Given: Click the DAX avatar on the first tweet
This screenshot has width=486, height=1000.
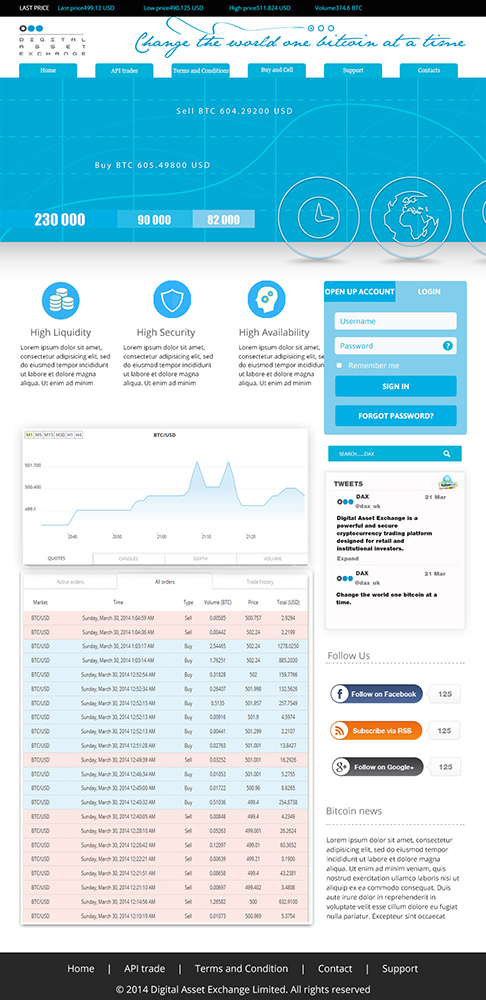Looking at the screenshot, I should (x=344, y=502).
